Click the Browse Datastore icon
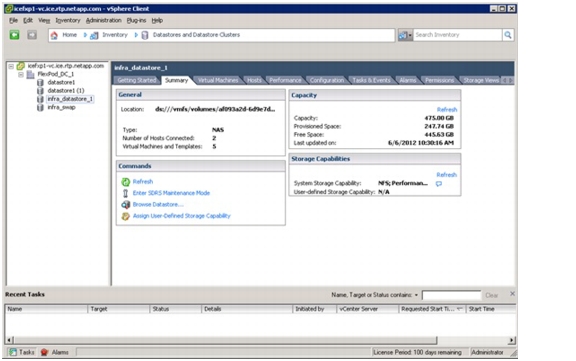 coord(126,205)
